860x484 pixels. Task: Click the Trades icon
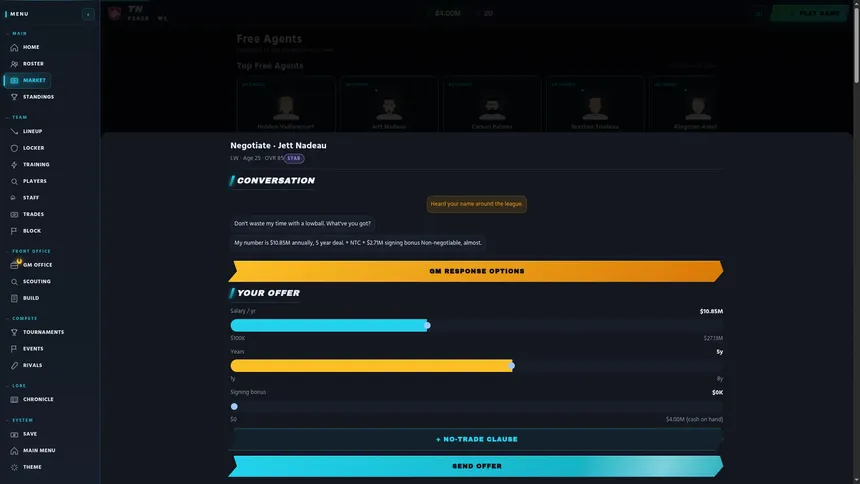14,215
